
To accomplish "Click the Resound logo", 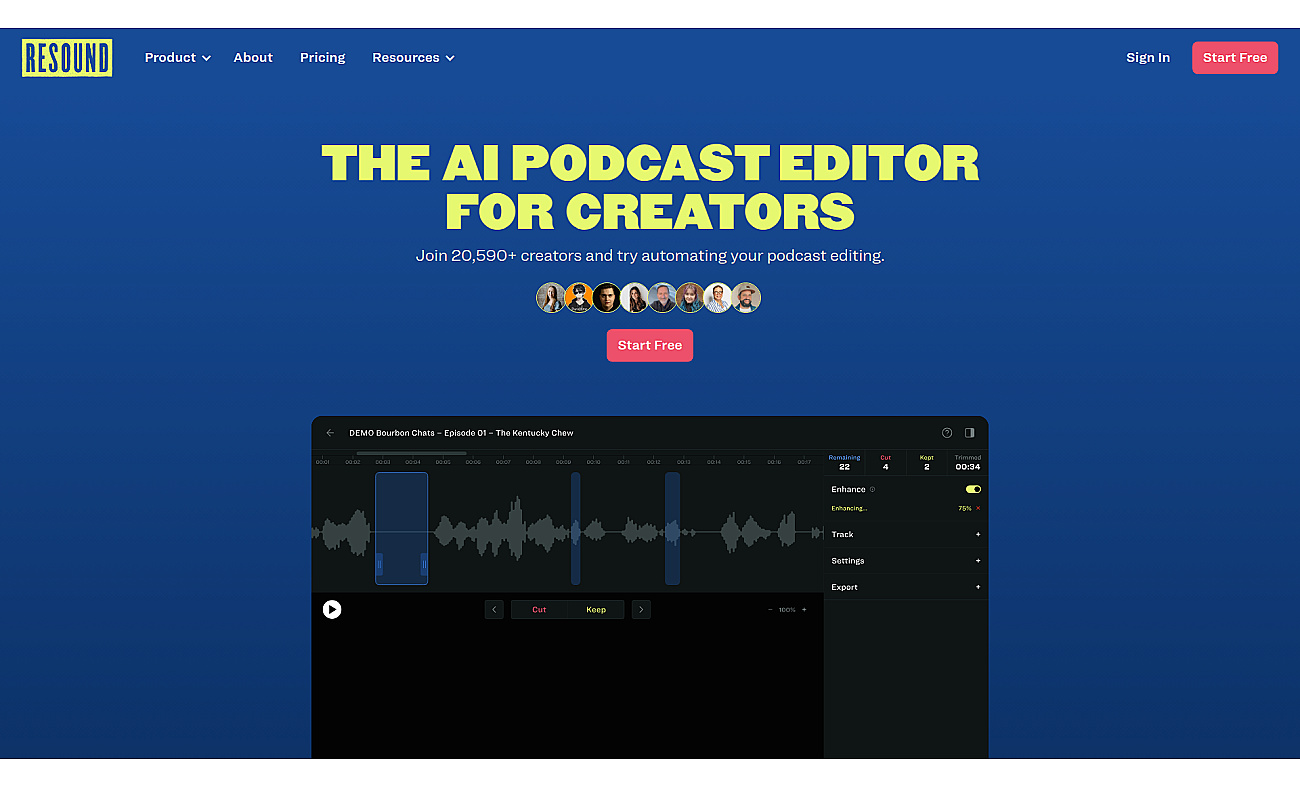I will pos(67,58).
